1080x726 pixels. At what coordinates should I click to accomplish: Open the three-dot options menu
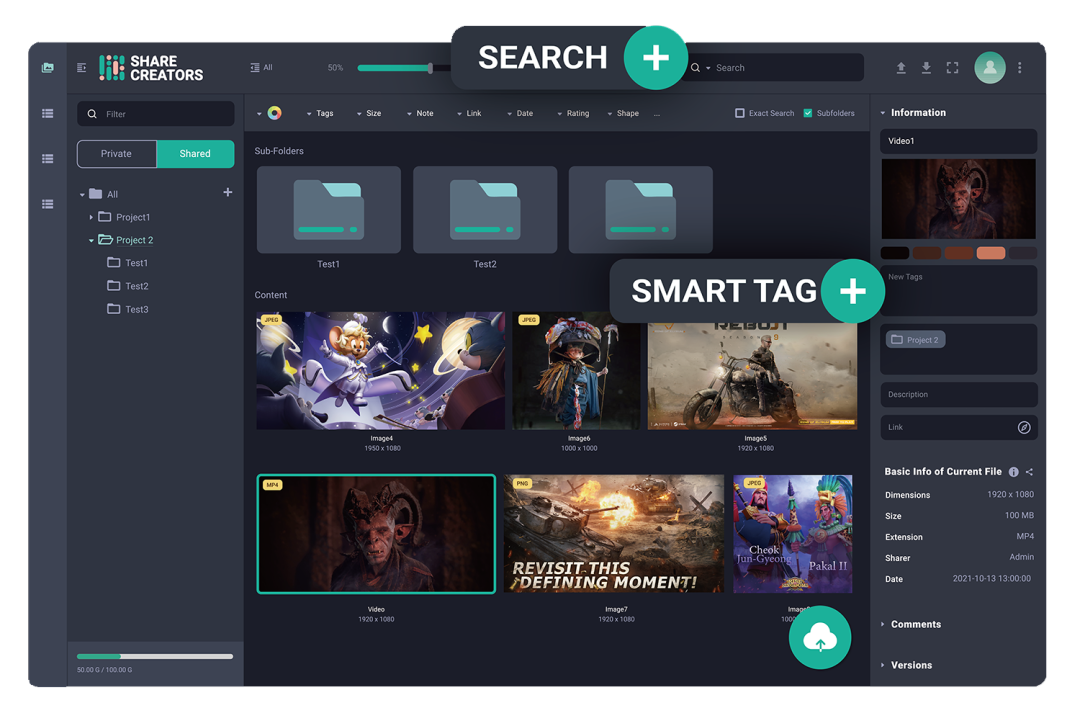(x=1019, y=67)
